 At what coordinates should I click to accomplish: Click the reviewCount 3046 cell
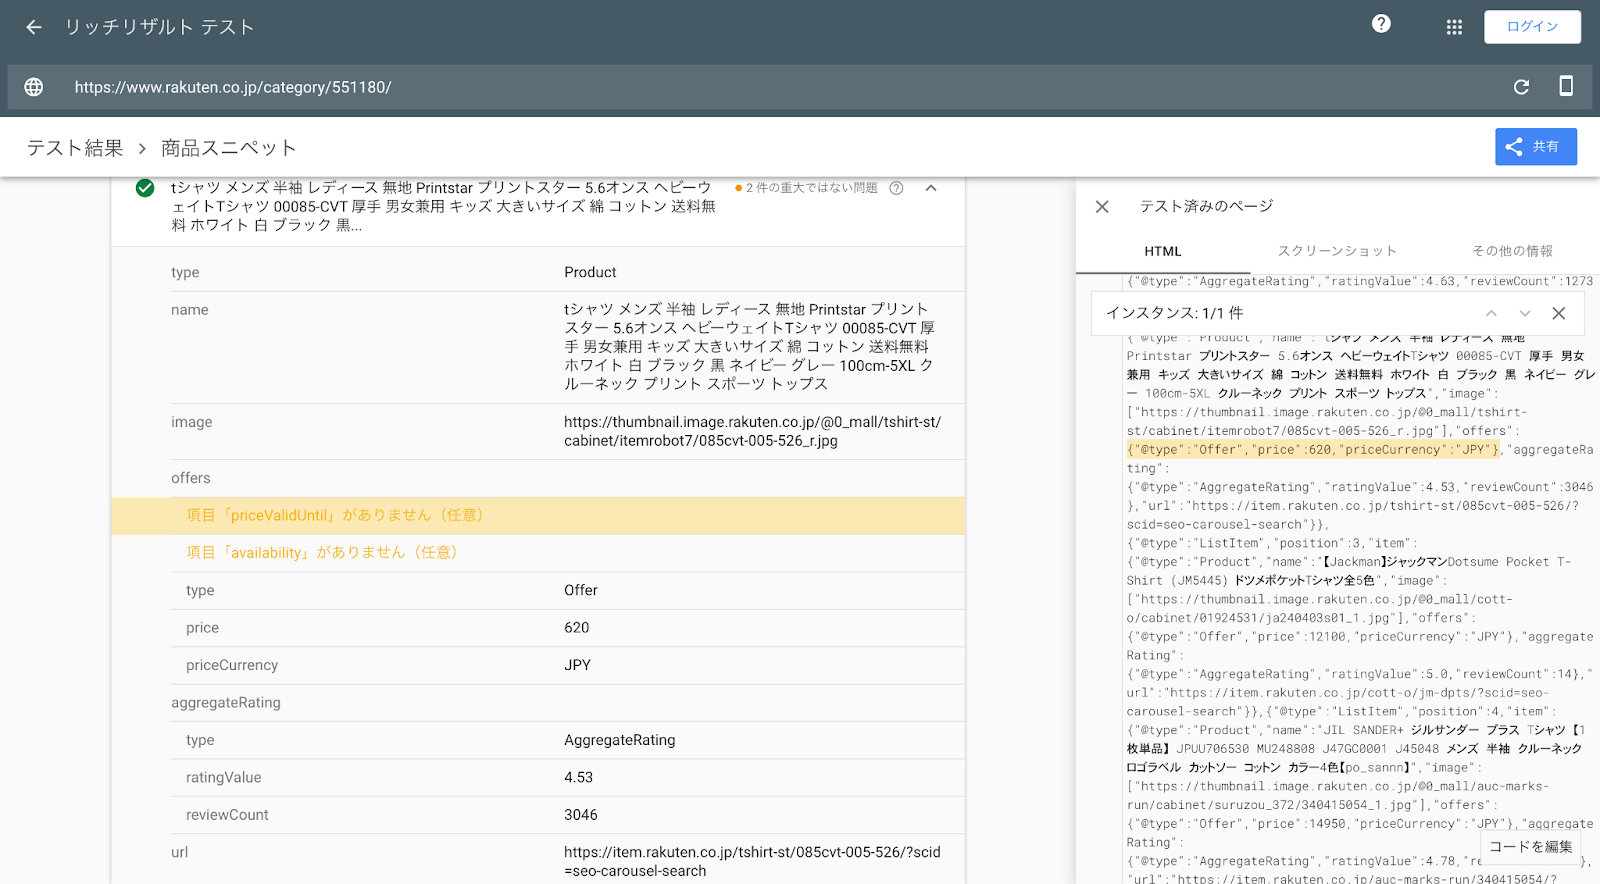coord(581,815)
